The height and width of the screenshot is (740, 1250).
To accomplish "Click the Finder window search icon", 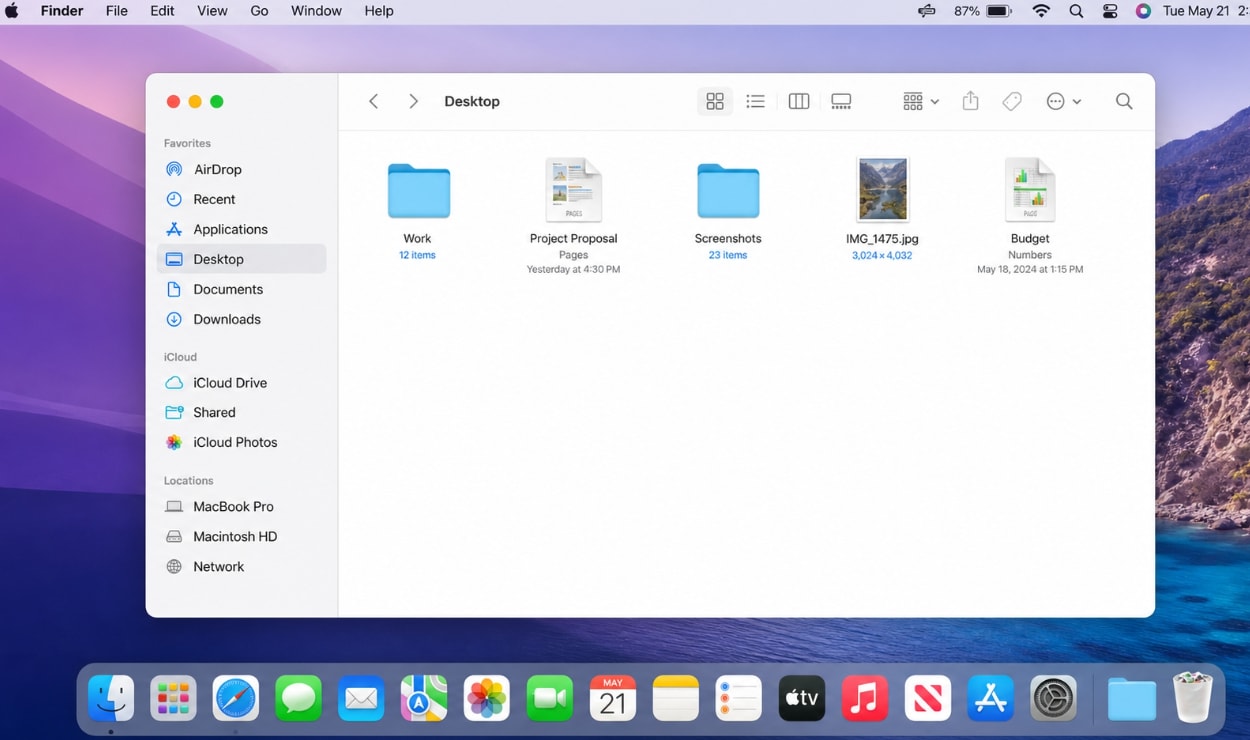I will click(x=1124, y=101).
